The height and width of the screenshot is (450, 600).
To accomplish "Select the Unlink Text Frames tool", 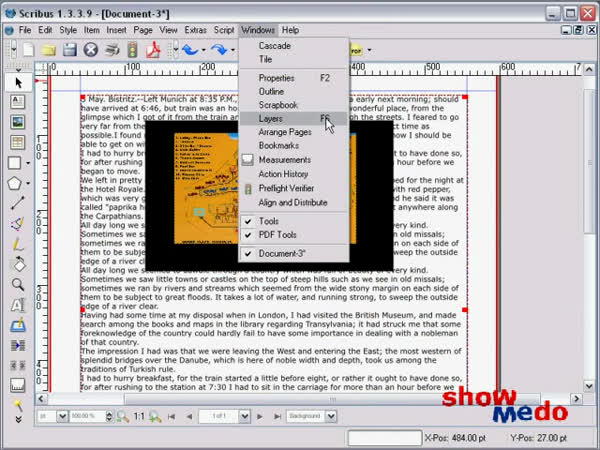I will [18, 366].
